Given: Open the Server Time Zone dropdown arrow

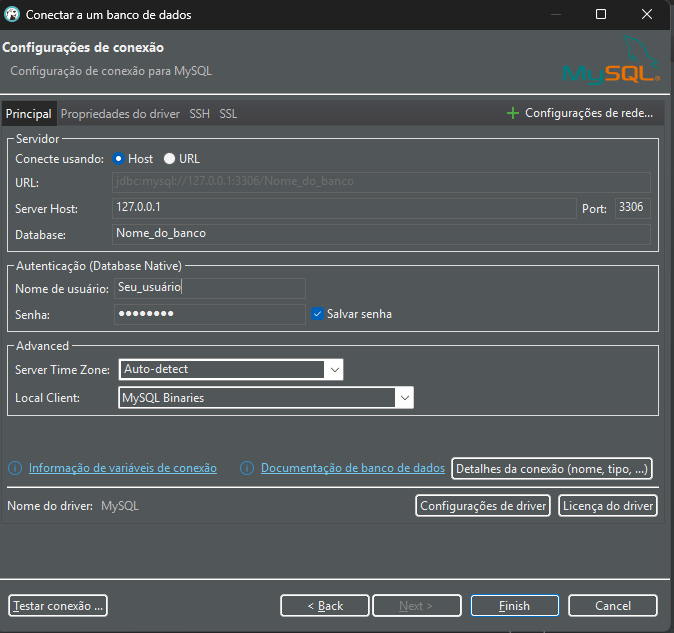Looking at the screenshot, I should click(334, 370).
